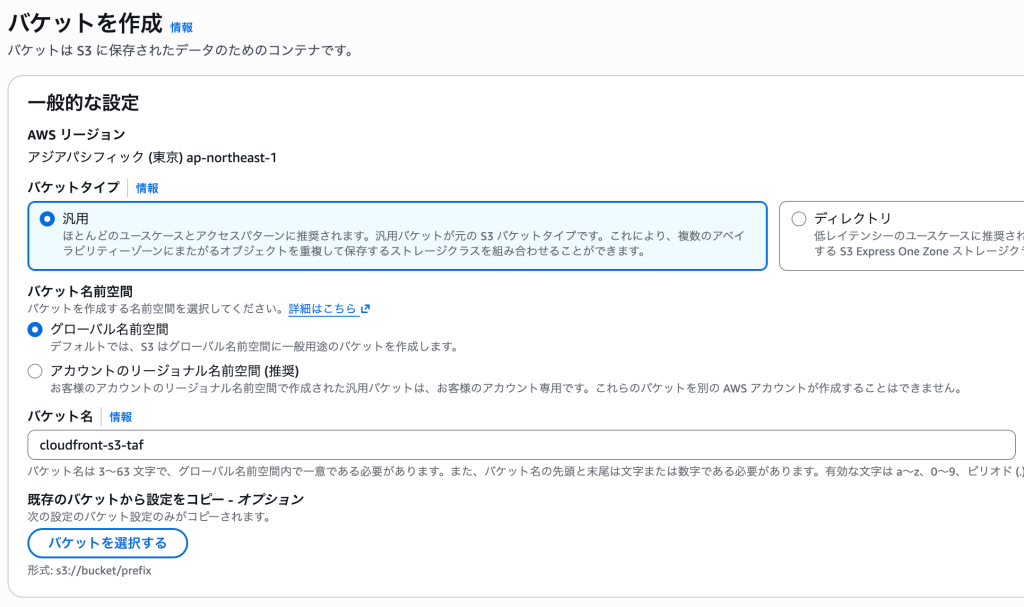Select the 汎用 bucket type radio button
1024x607 pixels.
click(47, 219)
